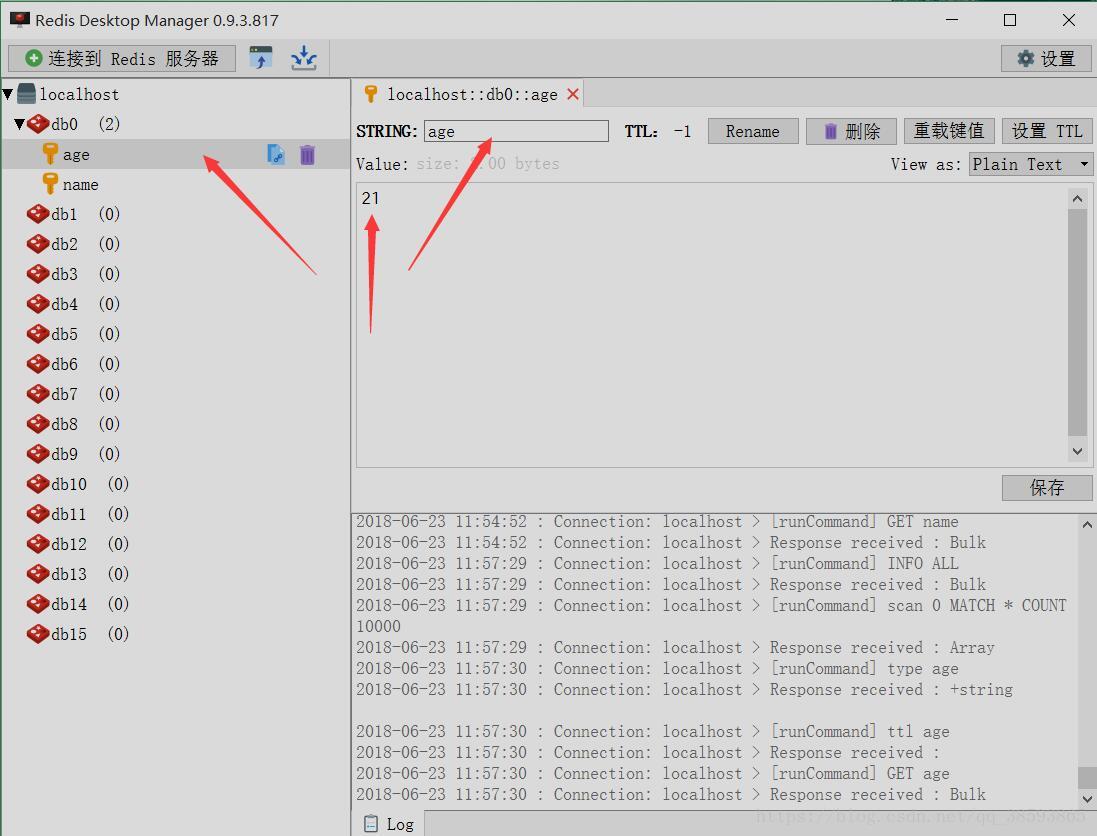Open the Log tab
The height and width of the screenshot is (836, 1097).
pyautogui.click(x=389, y=824)
